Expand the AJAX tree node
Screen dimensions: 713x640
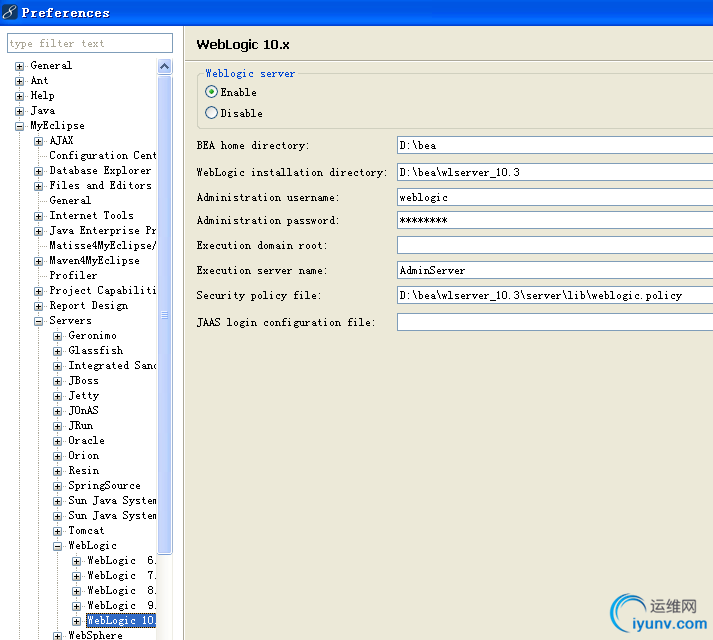click(38, 141)
